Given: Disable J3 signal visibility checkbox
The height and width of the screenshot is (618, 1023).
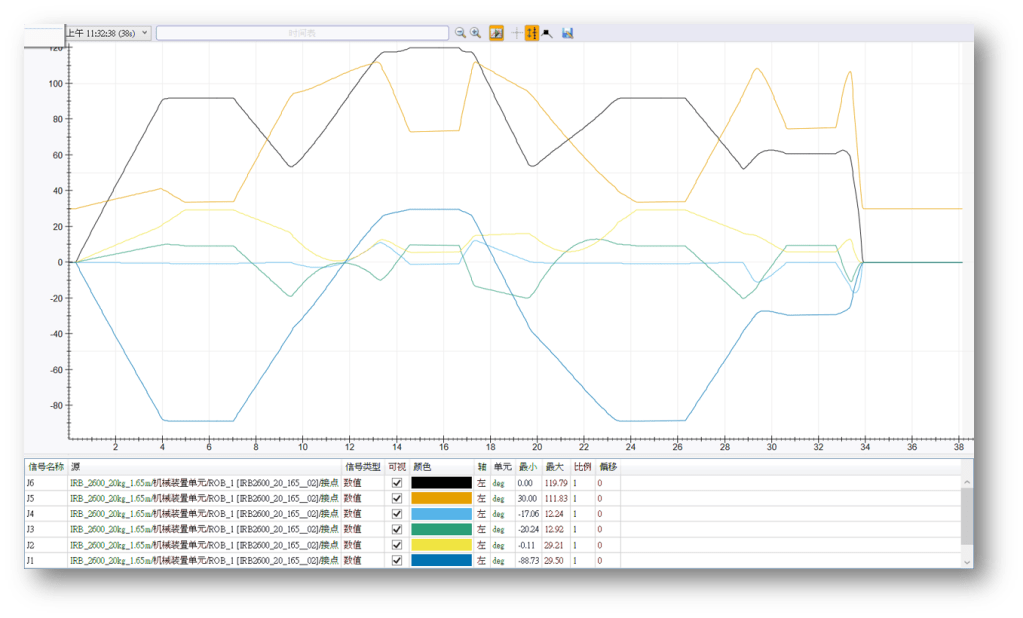Looking at the screenshot, I should click(397, 530).
